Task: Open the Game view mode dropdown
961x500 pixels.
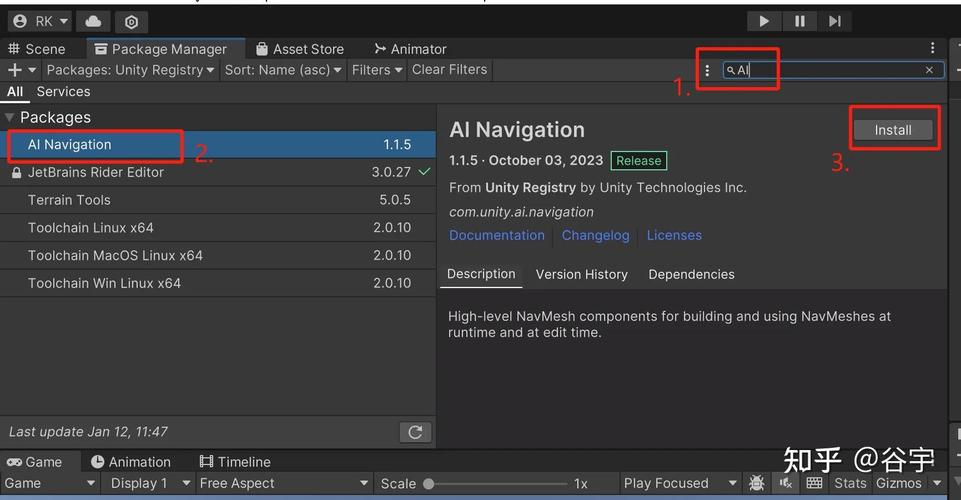Action: pos(50,483)
